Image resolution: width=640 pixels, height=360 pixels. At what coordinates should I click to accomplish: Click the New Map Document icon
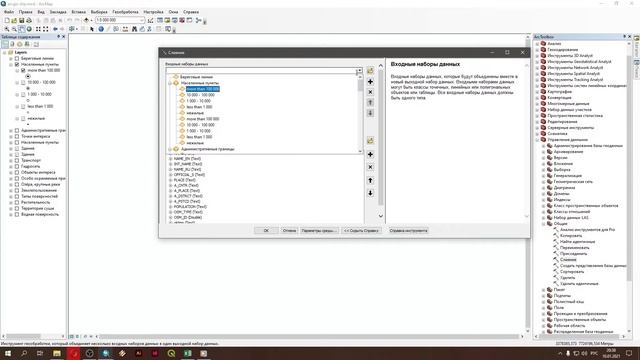[x=7, y=20]
